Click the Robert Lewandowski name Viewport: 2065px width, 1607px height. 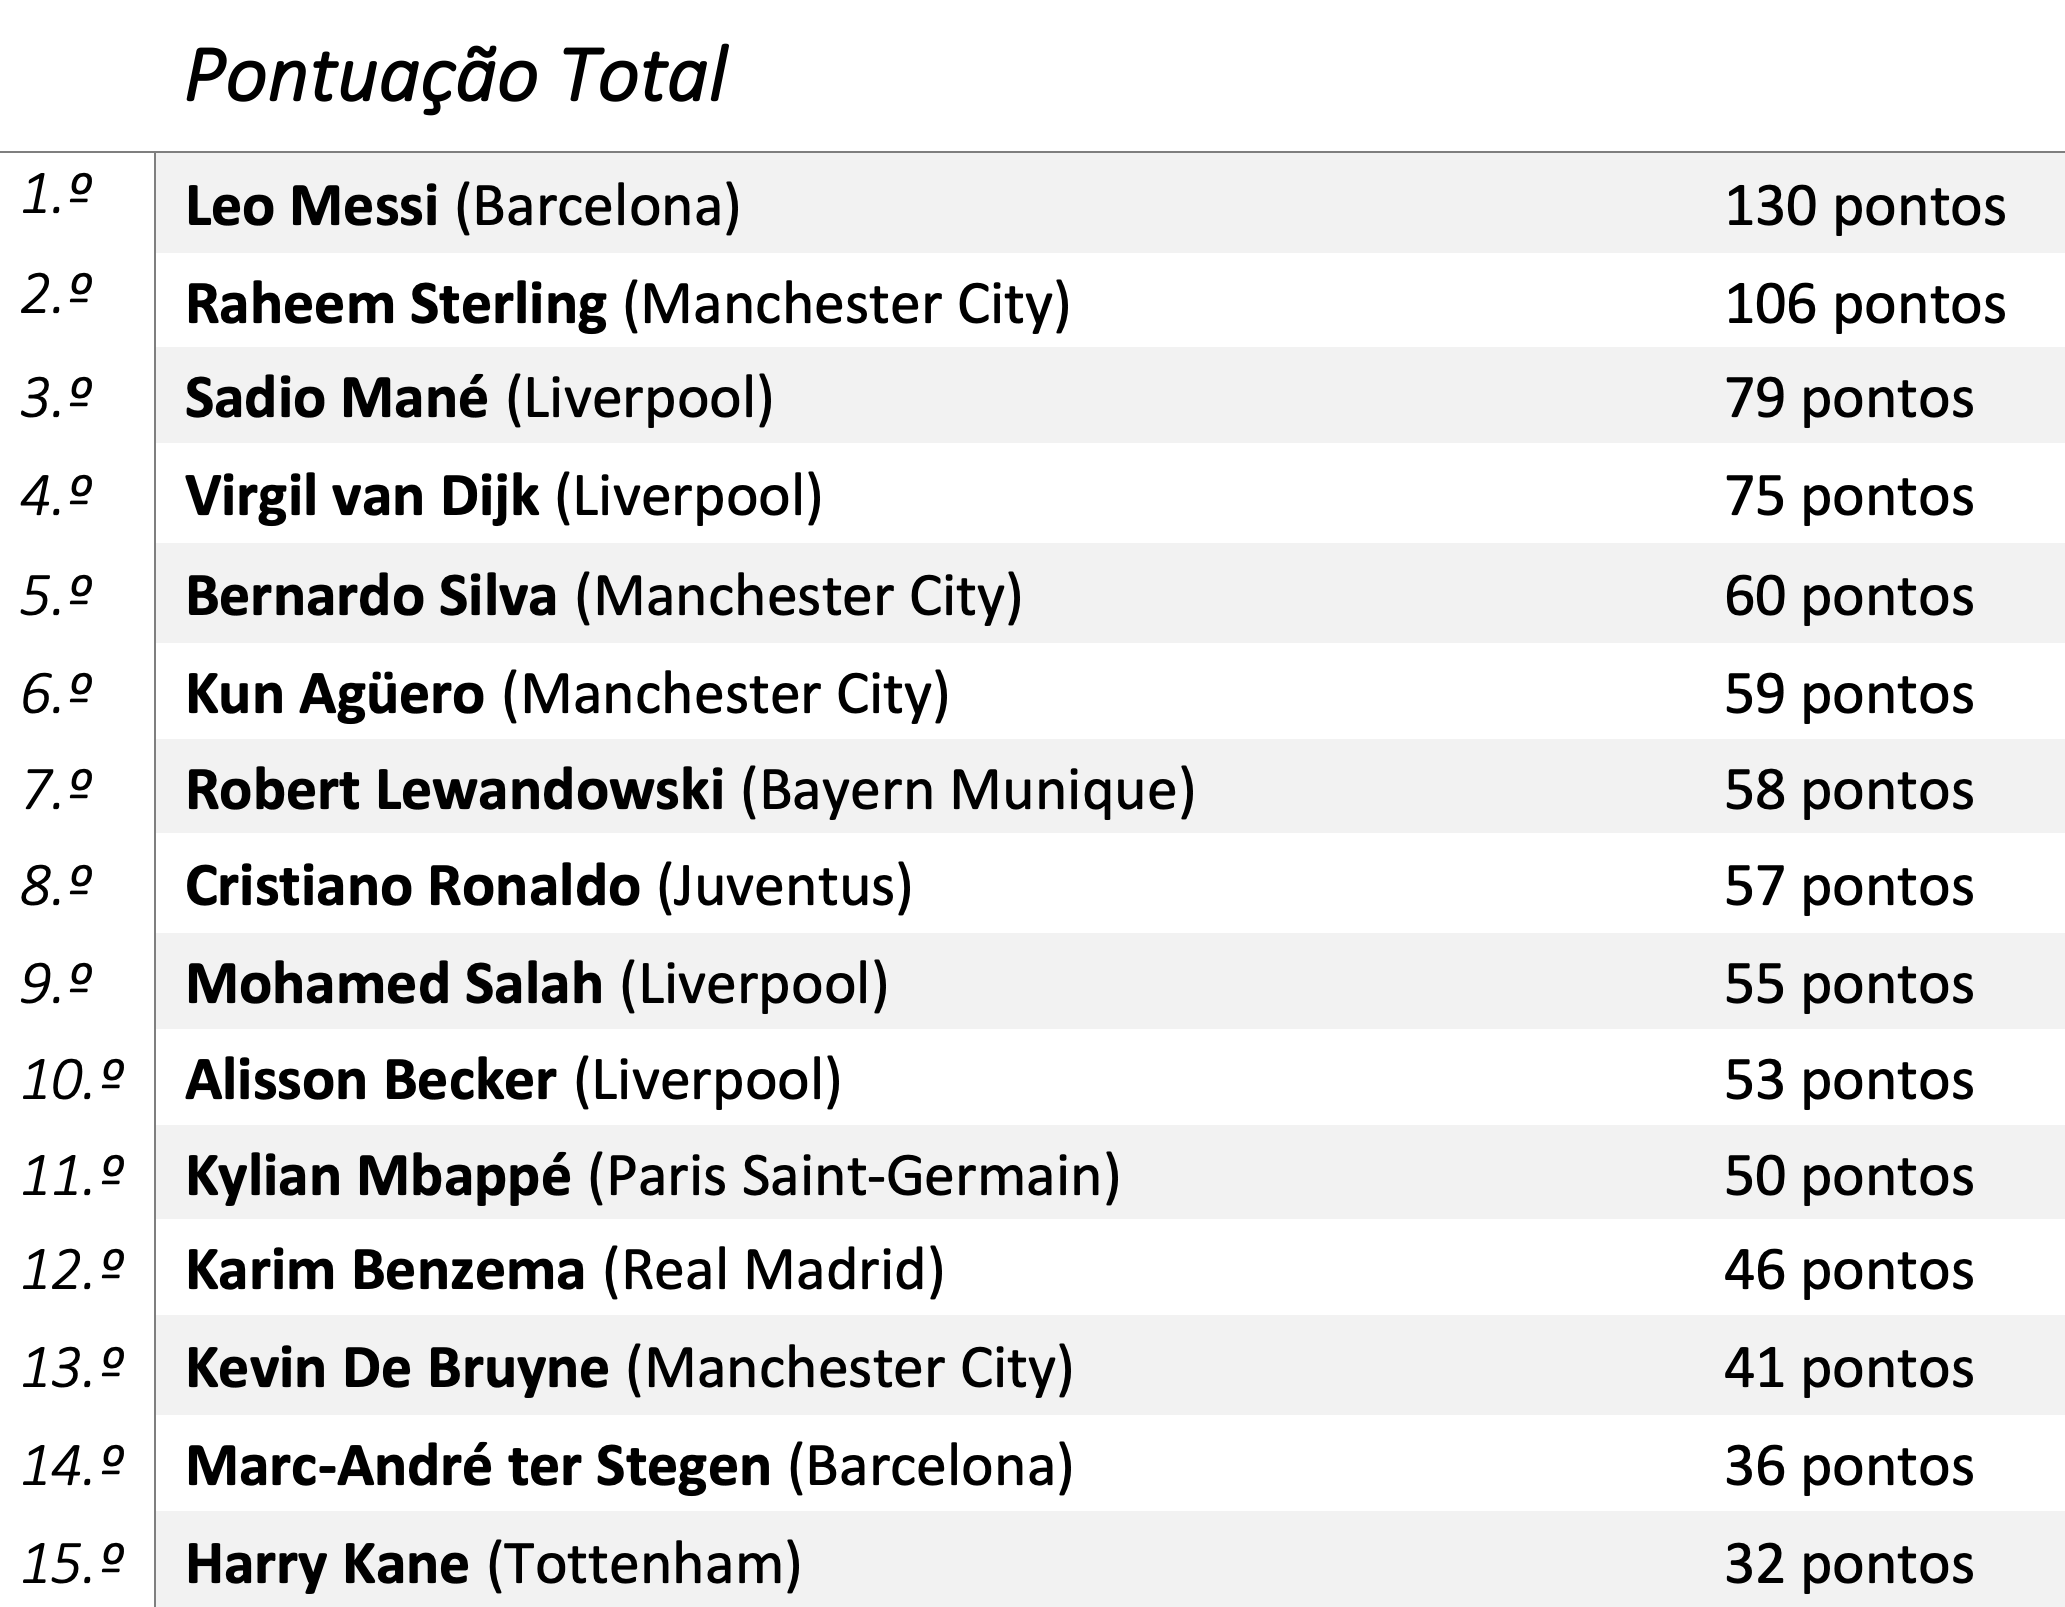pyautogui.click(x=455, y=790)
